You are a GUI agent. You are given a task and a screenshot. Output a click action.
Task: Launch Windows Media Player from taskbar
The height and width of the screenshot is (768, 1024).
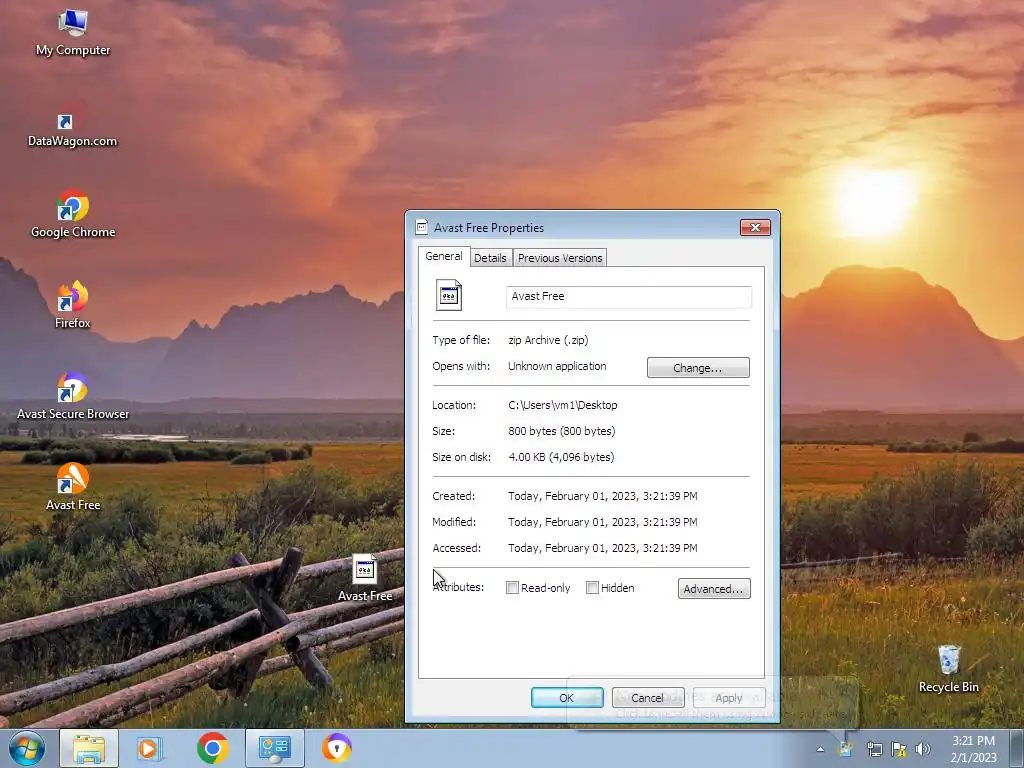point(150,748)
